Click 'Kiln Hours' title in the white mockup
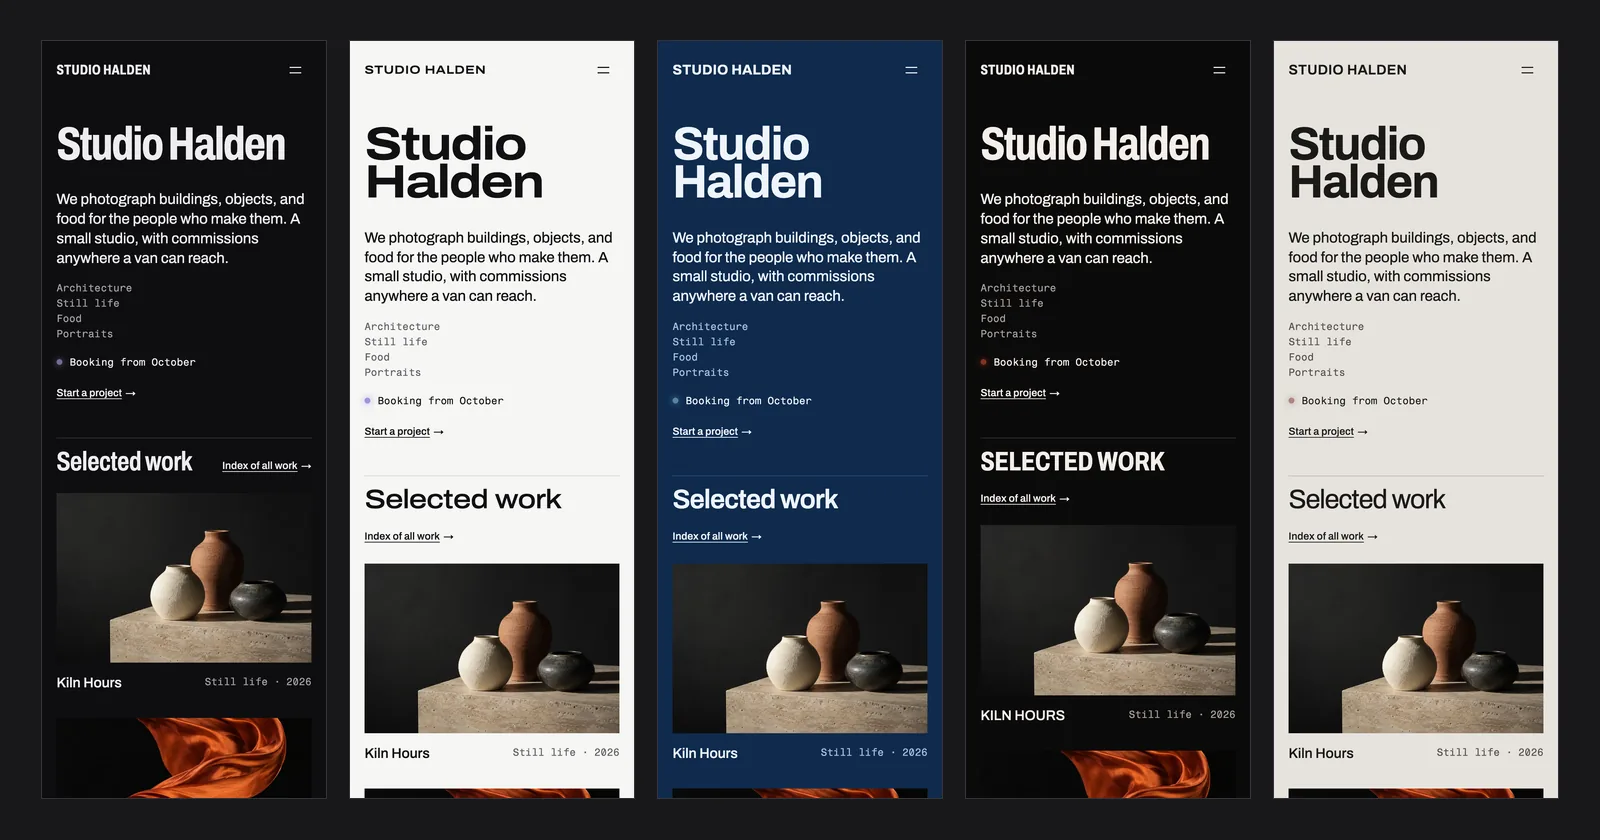Image resolution: width=1600 pixels, height=840 pixels. click(x=397, y=754)
